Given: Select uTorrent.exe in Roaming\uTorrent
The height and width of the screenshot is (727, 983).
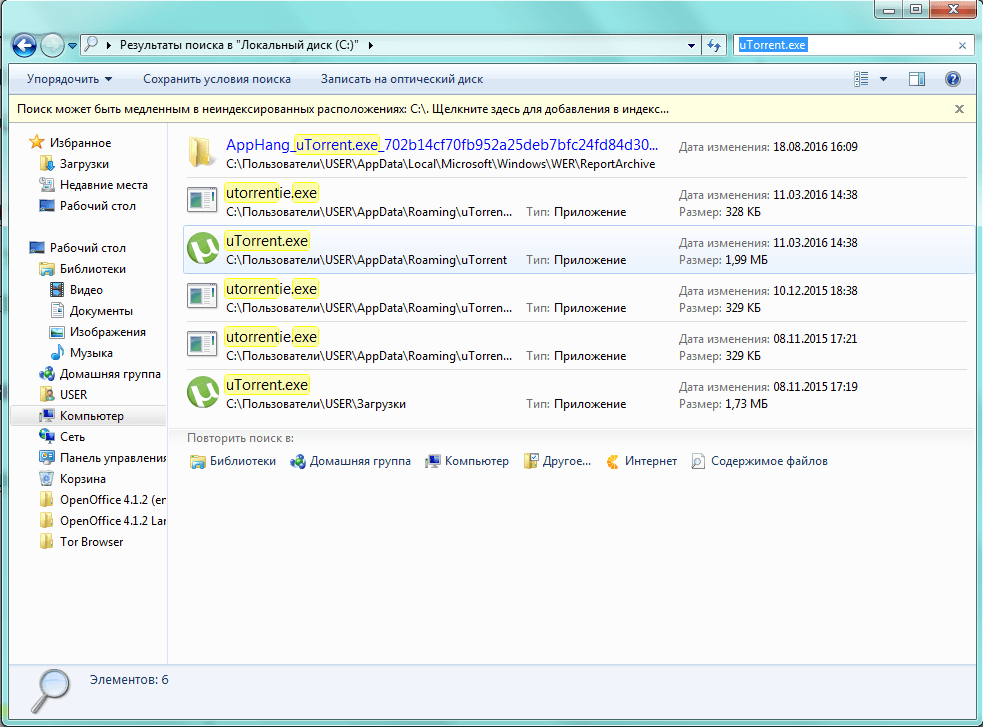Looking at the screenshot, I should point(579,250).
